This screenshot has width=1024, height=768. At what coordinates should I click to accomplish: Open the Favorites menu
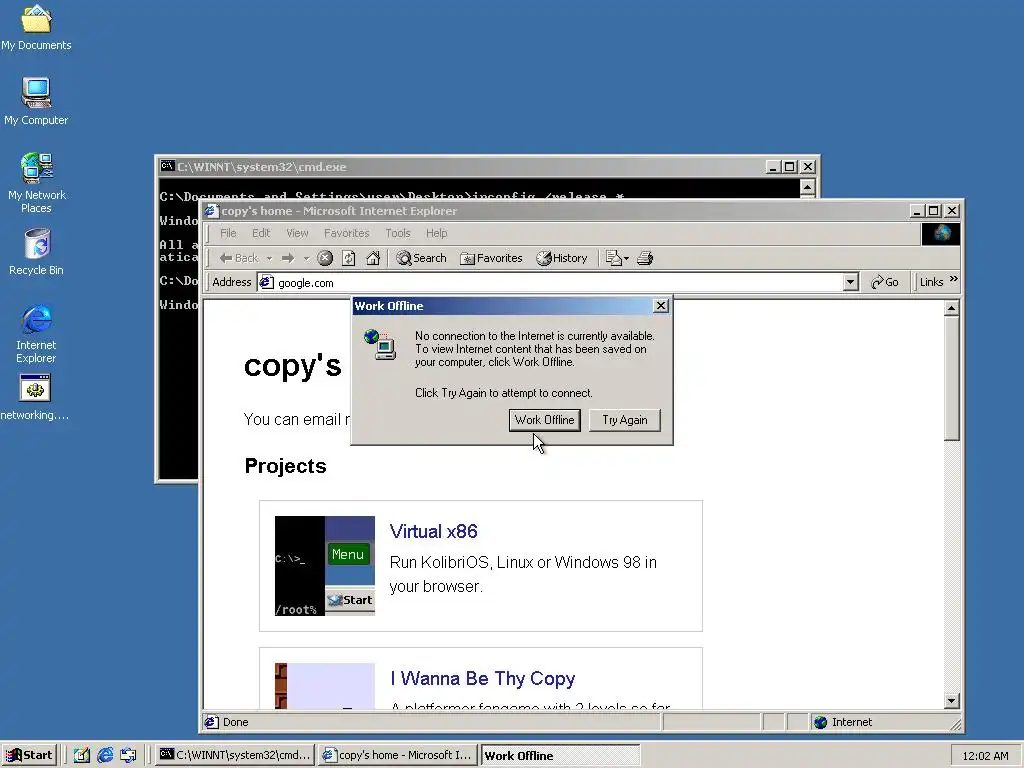click(347, 233)
